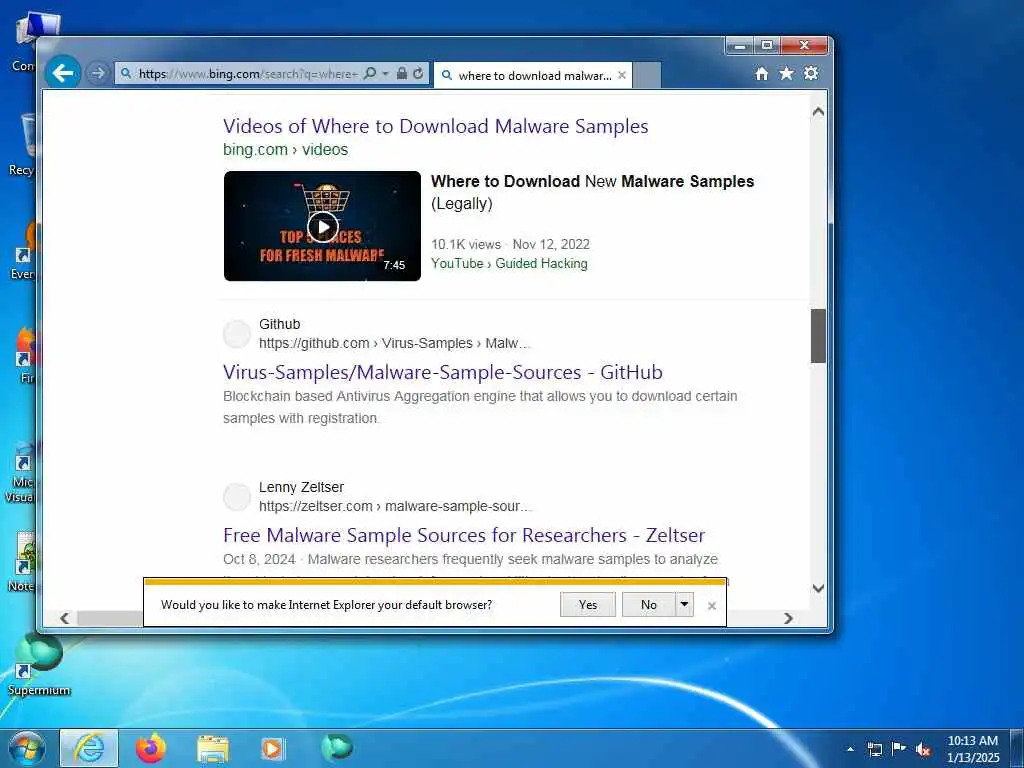The width and height of the screenshot is (1024, 768).
Task: Click Yes to make IE default browser
Action: (588, 605)
